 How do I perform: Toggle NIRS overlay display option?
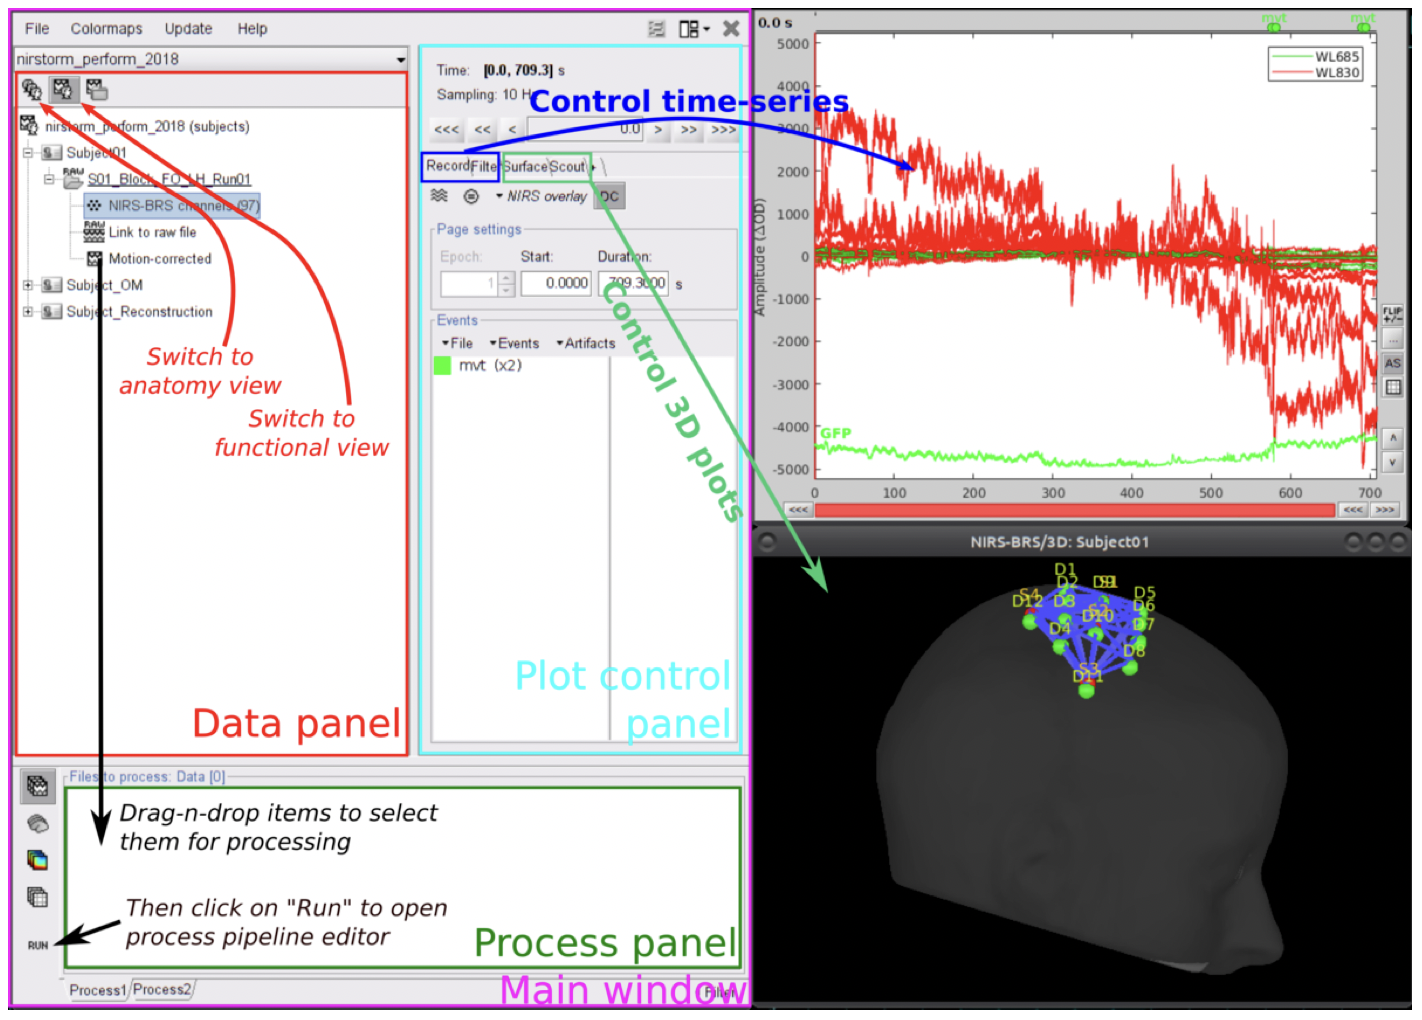pyautogui.click(x=544, y=196)
